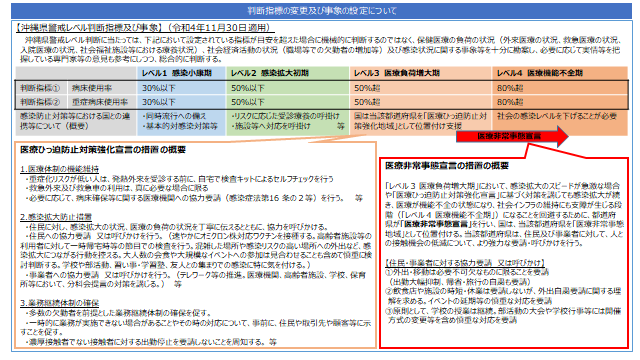Click the line beginning '③原則として、学校の授業は継続'

click(503, 311)
